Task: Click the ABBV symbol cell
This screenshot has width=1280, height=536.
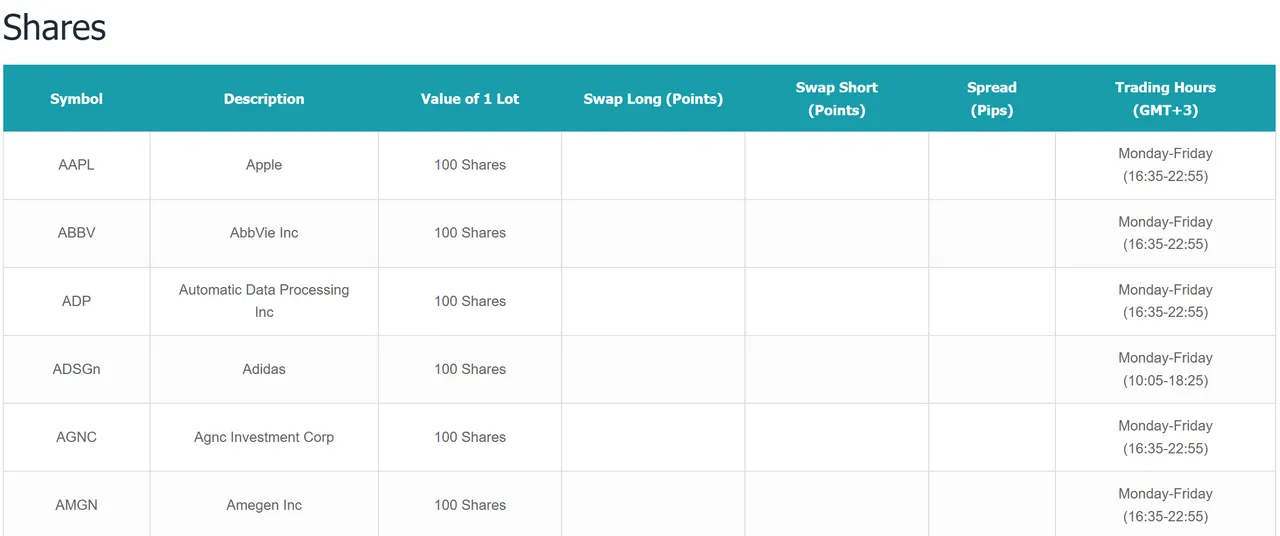Action: click(76, 233)
